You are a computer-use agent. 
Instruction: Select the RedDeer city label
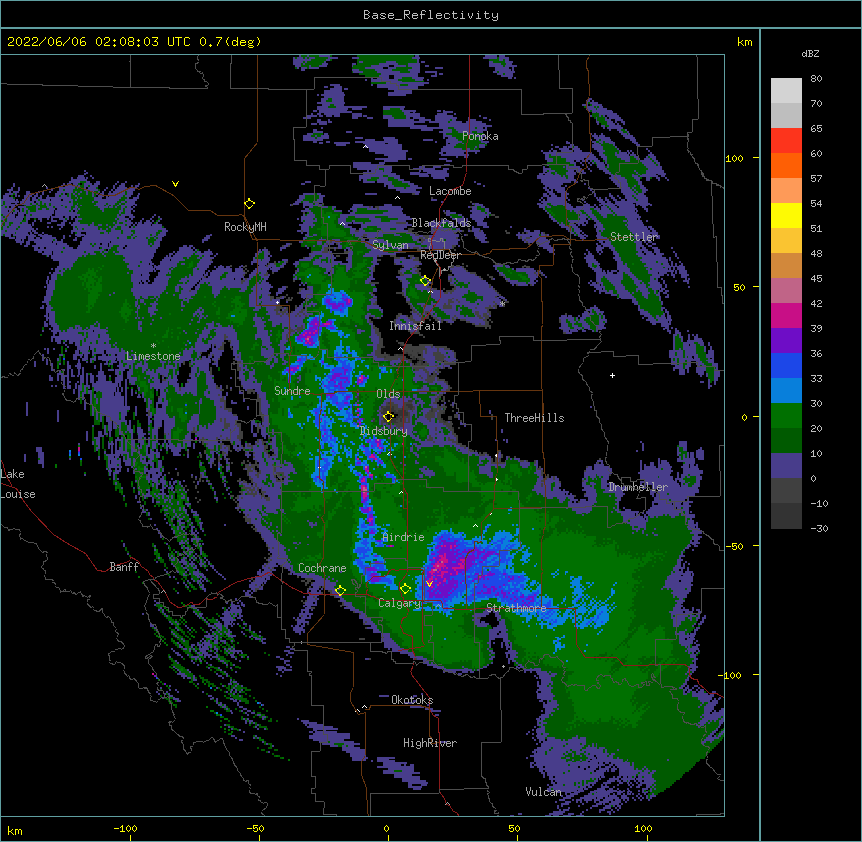pos(440,255)
